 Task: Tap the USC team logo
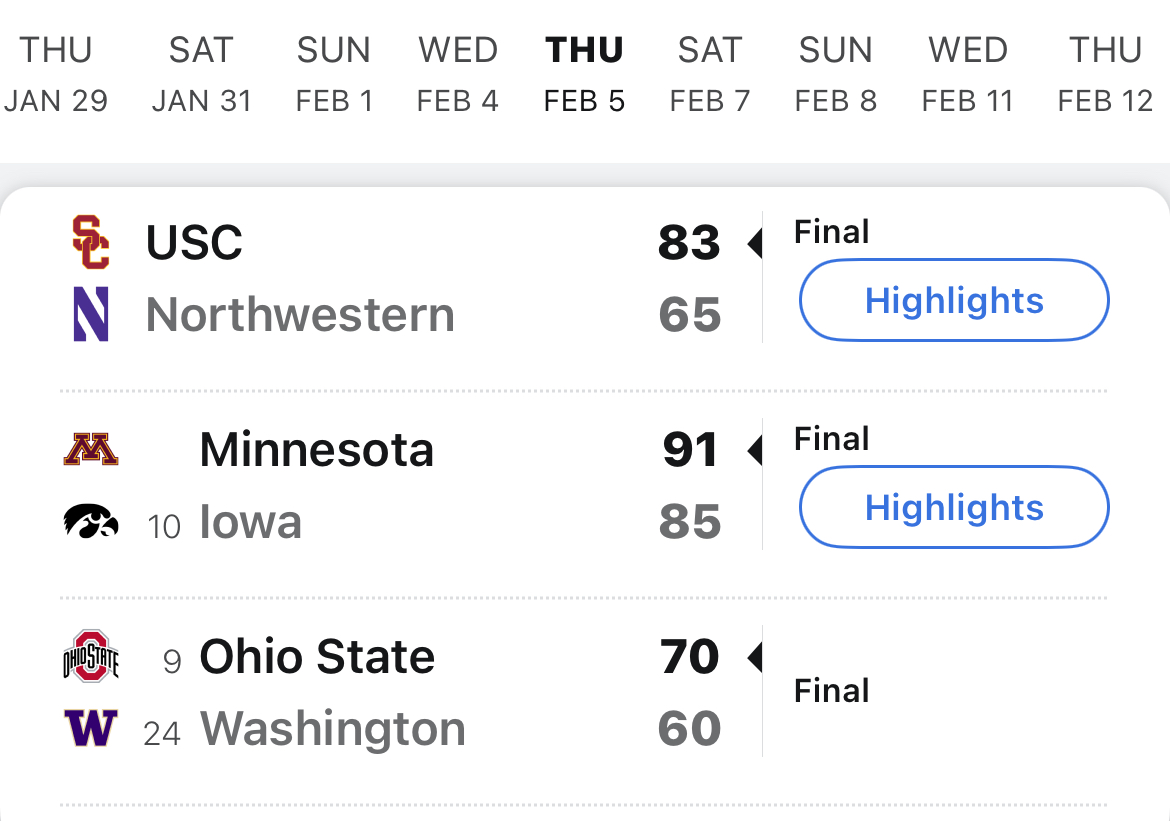tap(91, 243)
